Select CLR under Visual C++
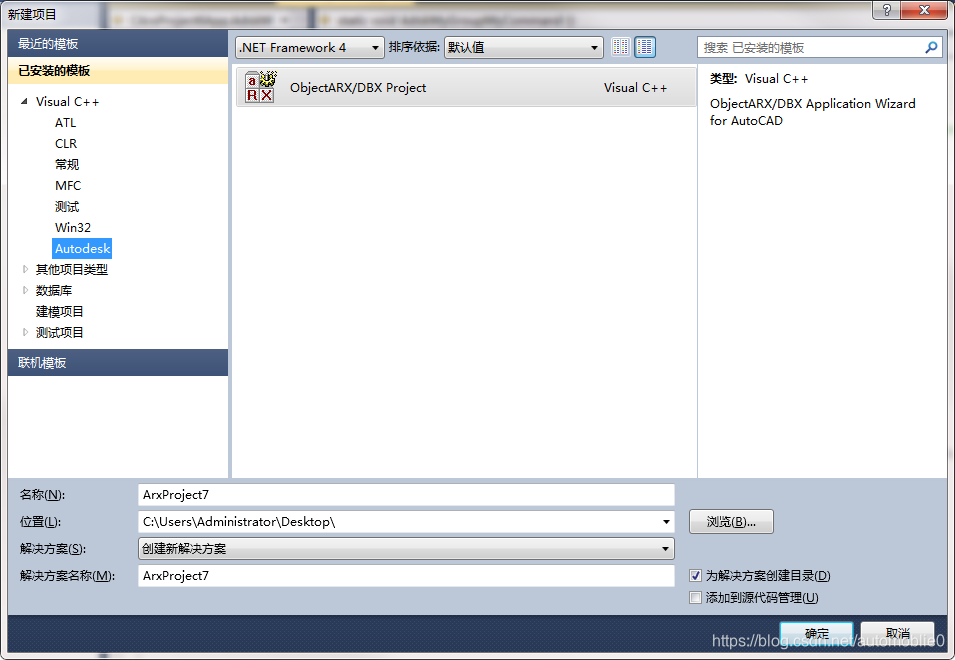The image size is (955, 660). [66, 144]
